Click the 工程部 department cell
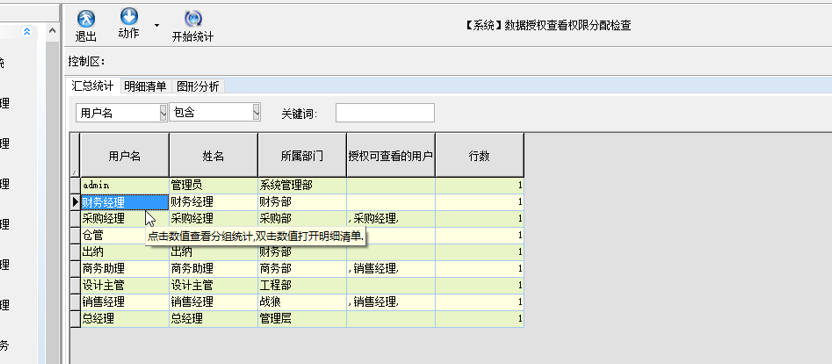Image resolution: width=832 pixels, height=364 pixels. [x=302, y=285]
